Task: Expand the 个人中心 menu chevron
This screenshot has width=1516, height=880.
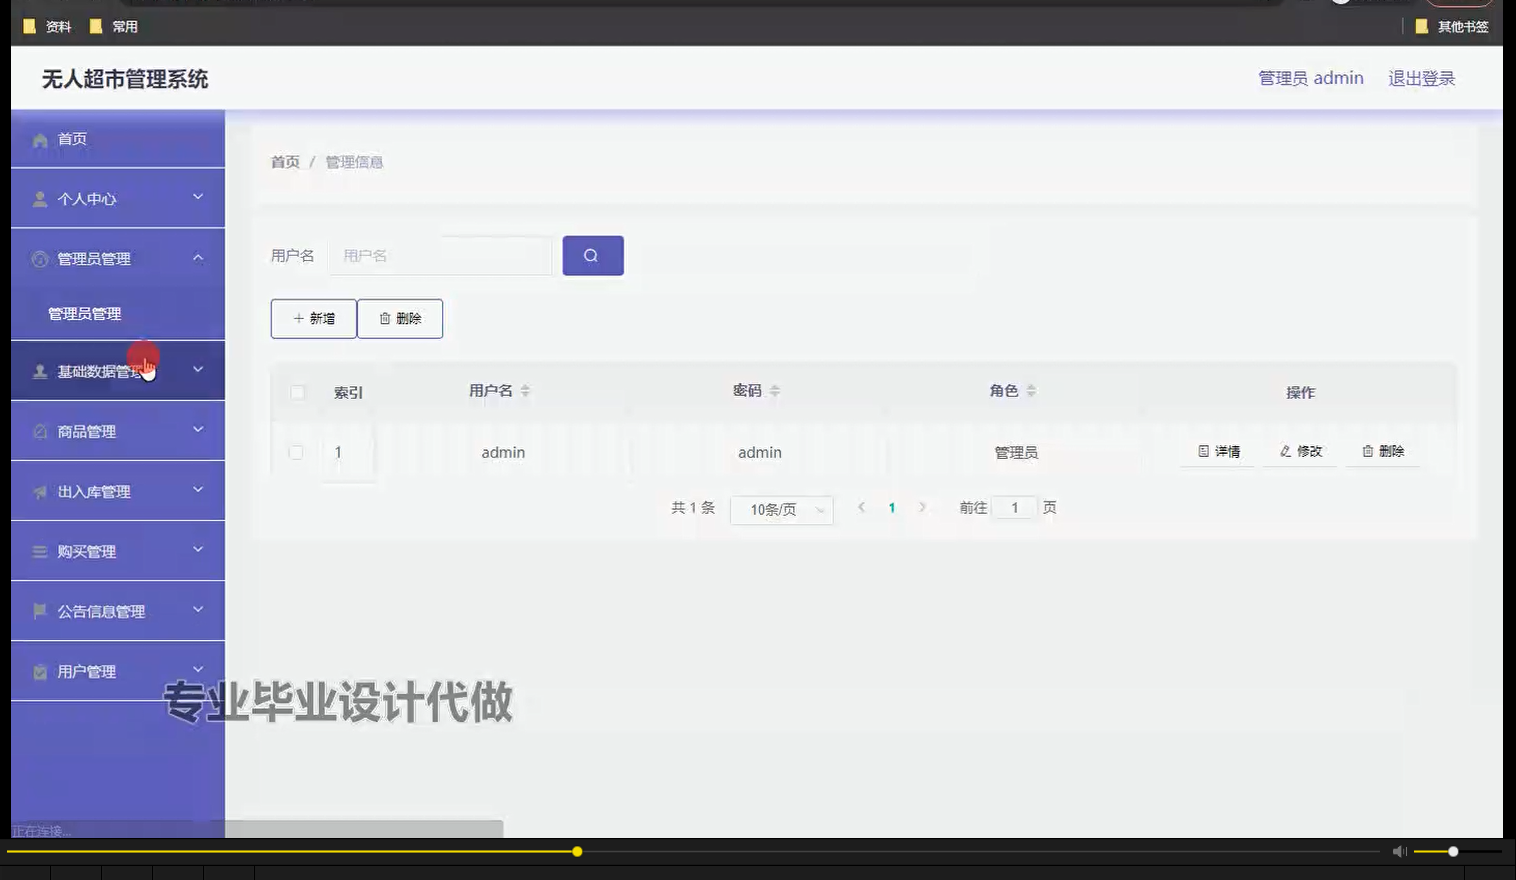Action: pos(197,197)
